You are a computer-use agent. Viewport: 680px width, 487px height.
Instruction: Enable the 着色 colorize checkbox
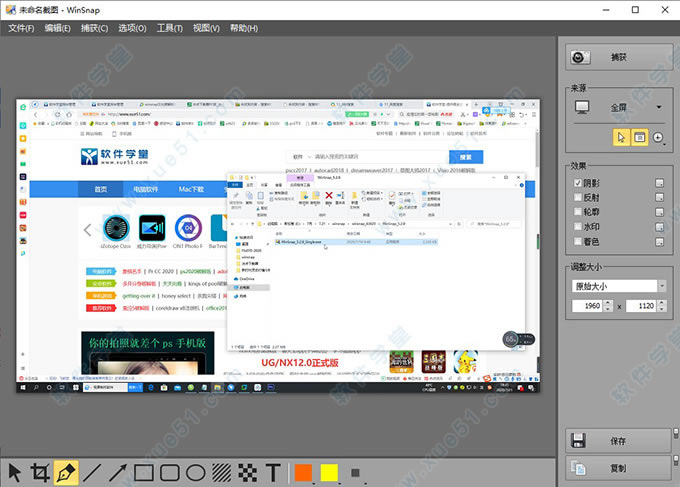(578, 241)
